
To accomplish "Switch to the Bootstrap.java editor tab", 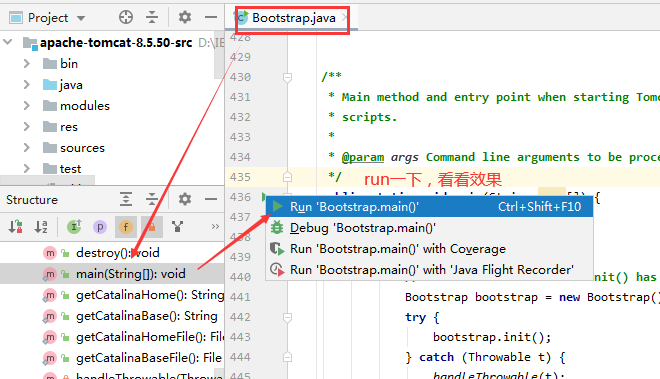I will tap(293, 18).
